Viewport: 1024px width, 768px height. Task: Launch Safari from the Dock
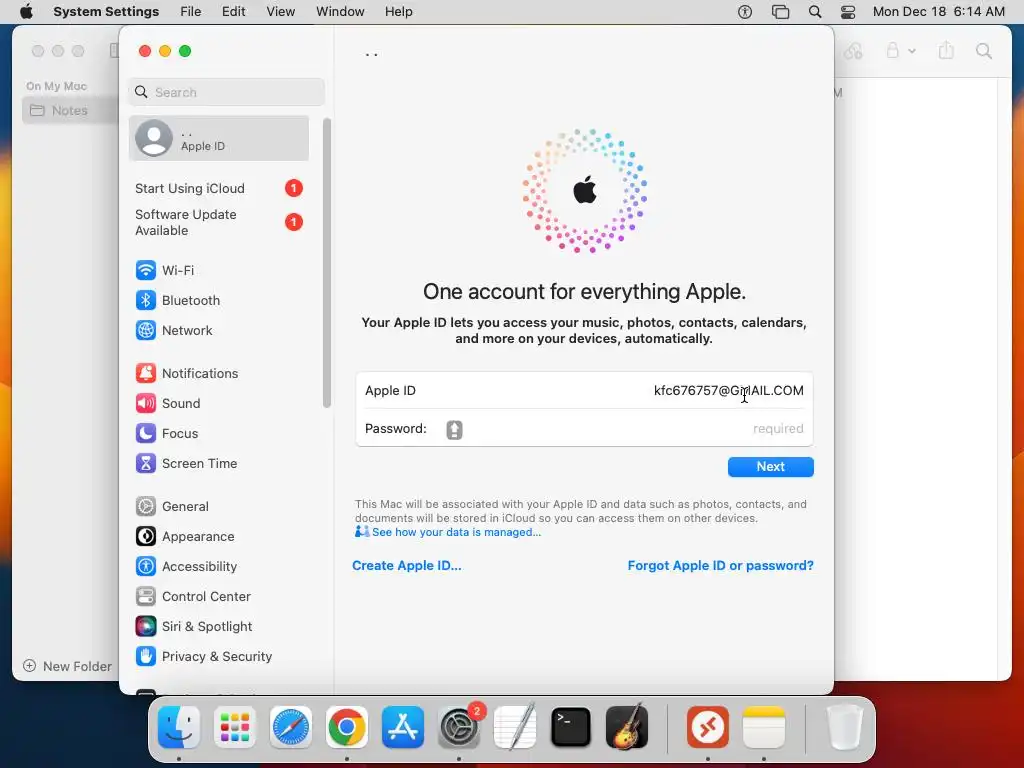[x=291, y=727]
